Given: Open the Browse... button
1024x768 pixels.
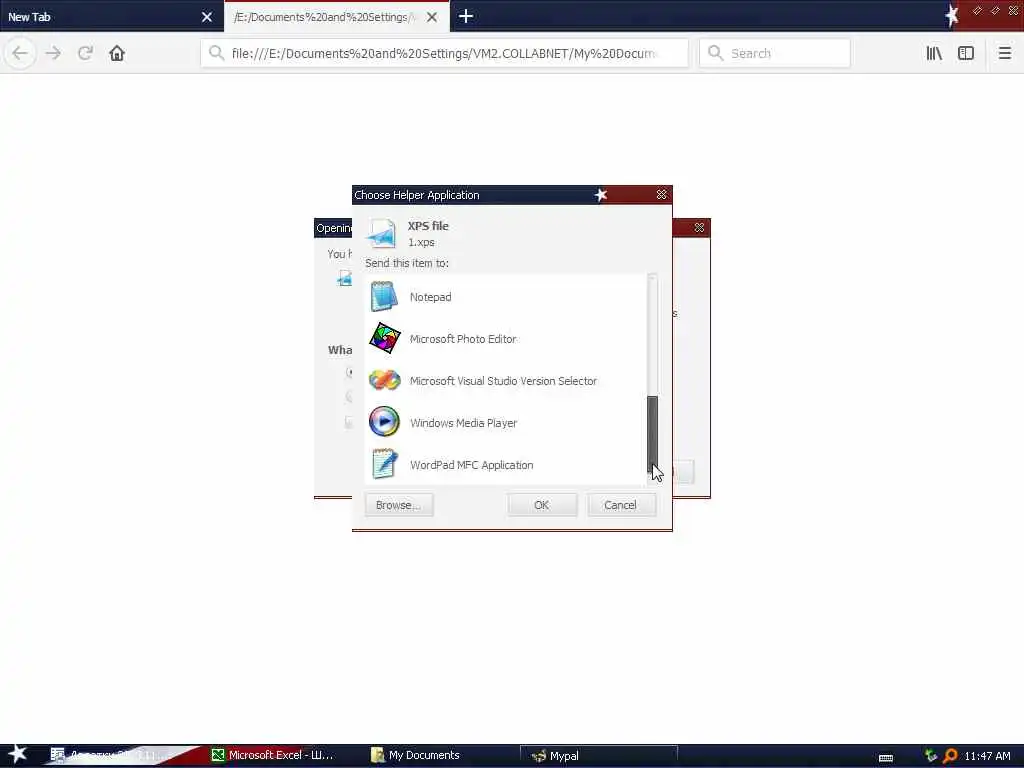Looking at the screenshot, I should coord(399,505).
